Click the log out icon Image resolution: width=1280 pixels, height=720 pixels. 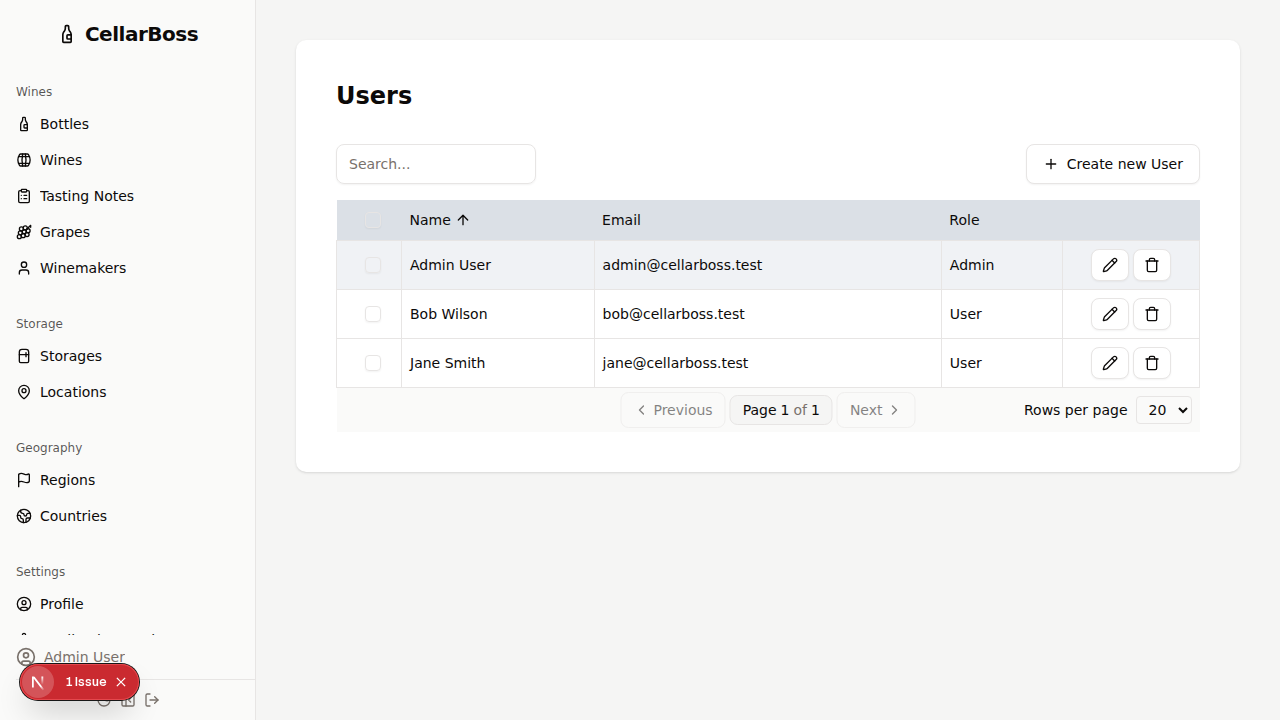[152, 700]
